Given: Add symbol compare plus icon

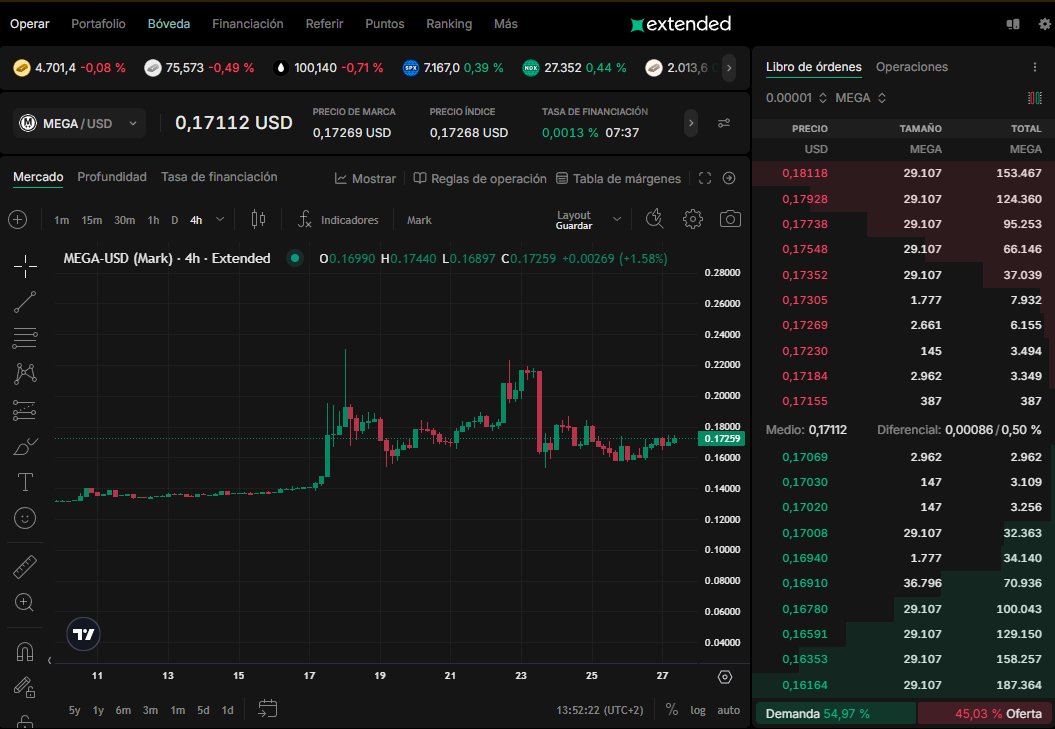Looking at the screenshot, I should pos(17,219).
